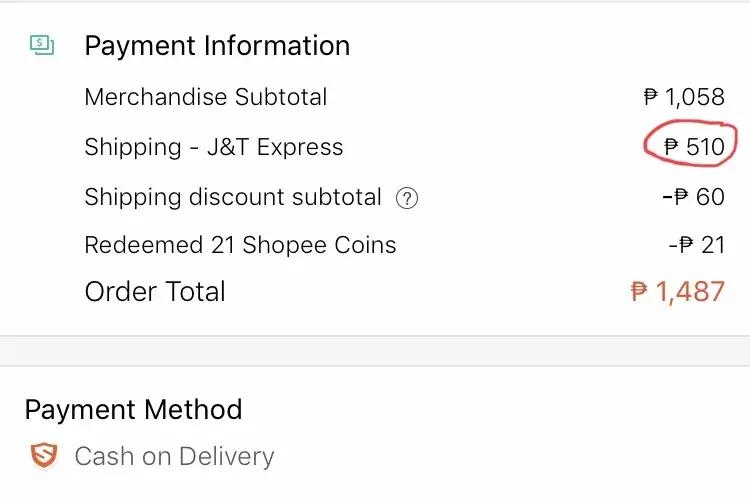The height and width of the screenshot is (499, 750).
Task: Tap the -₱21 coins deduction amount
Action: tap(696, 246)
